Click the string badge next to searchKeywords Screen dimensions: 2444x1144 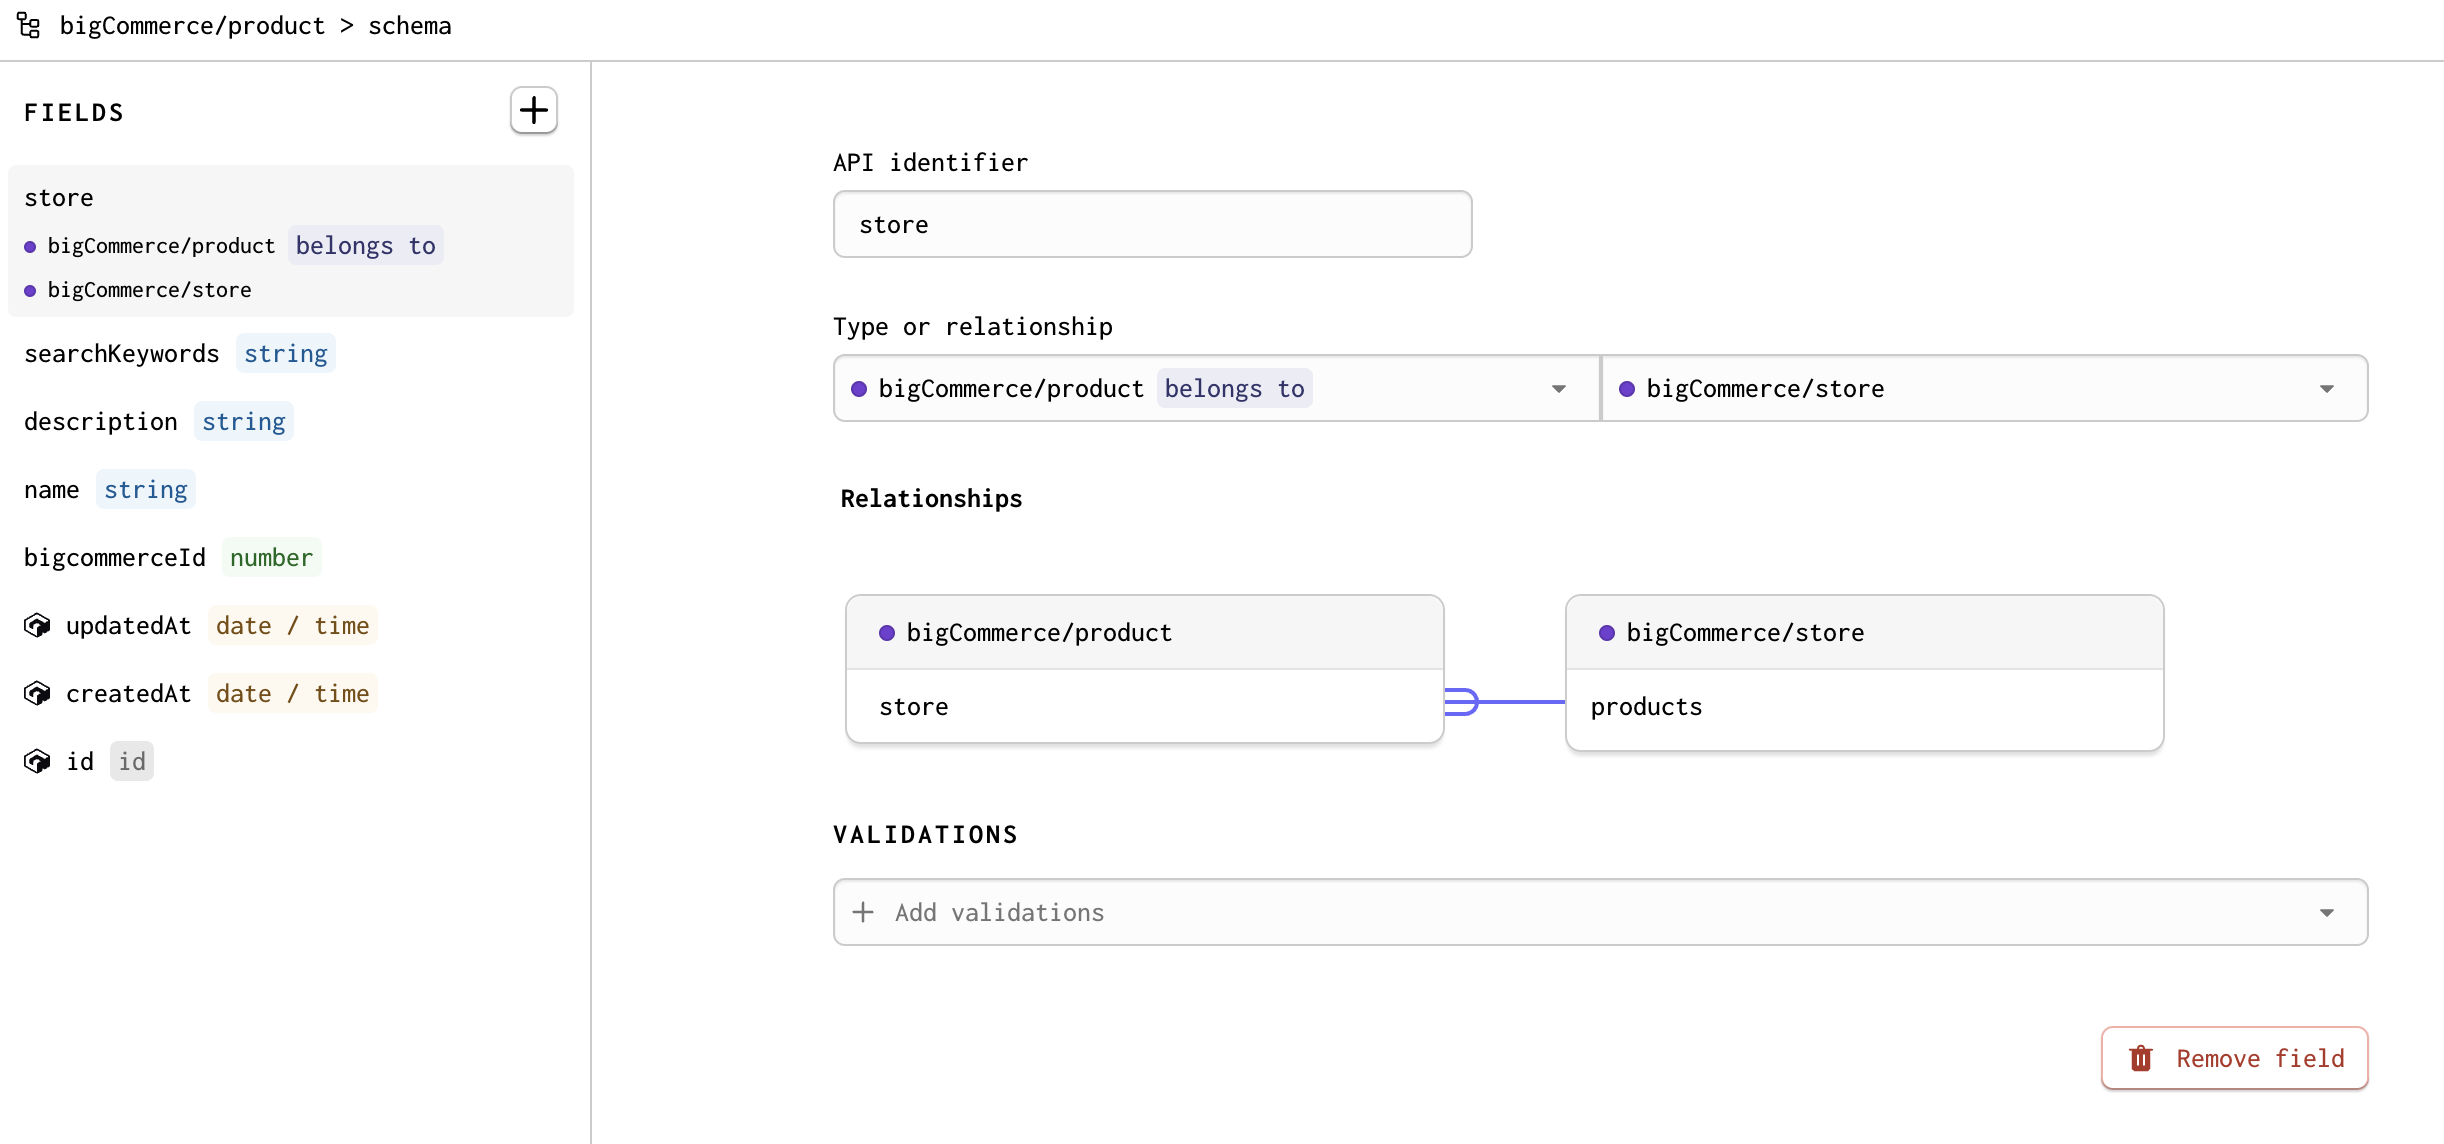coord(286,353)
